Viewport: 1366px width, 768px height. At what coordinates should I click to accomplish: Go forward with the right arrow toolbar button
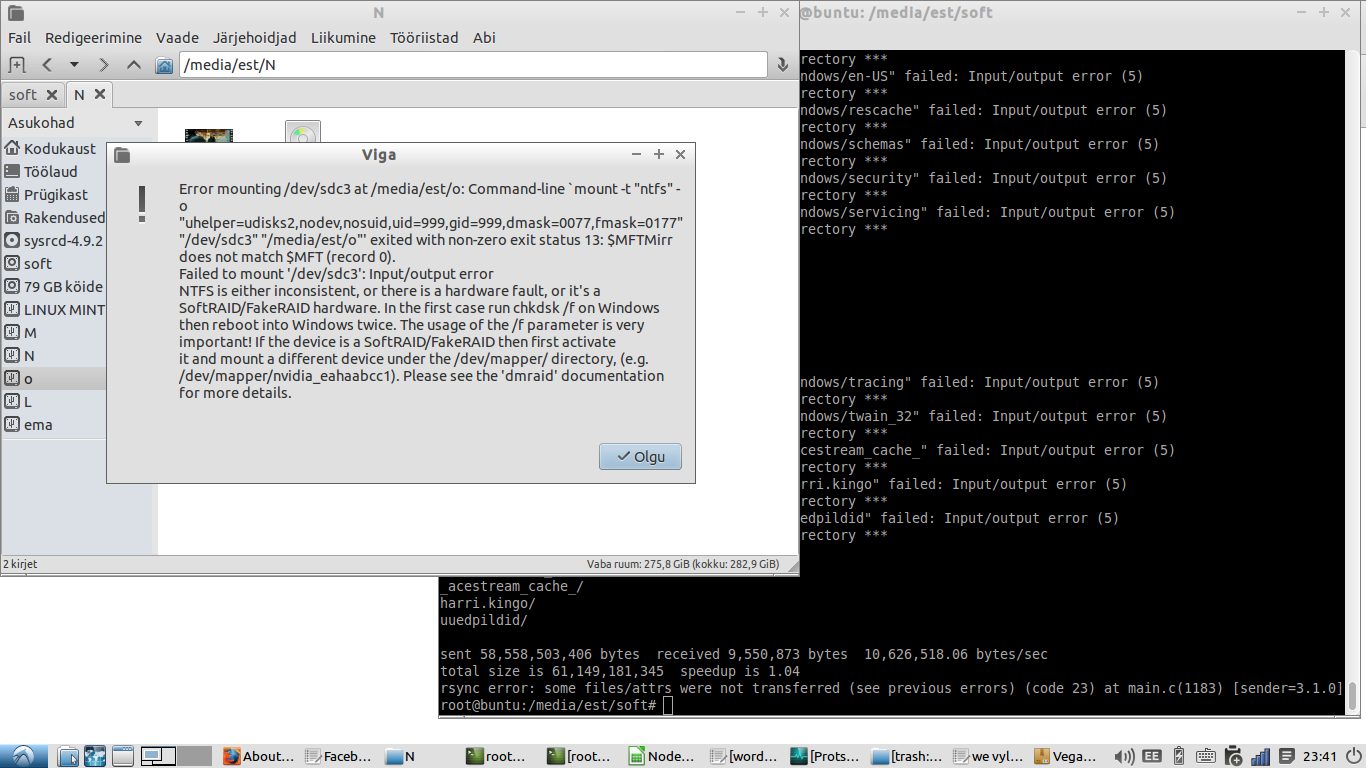[x=104, y=65]
